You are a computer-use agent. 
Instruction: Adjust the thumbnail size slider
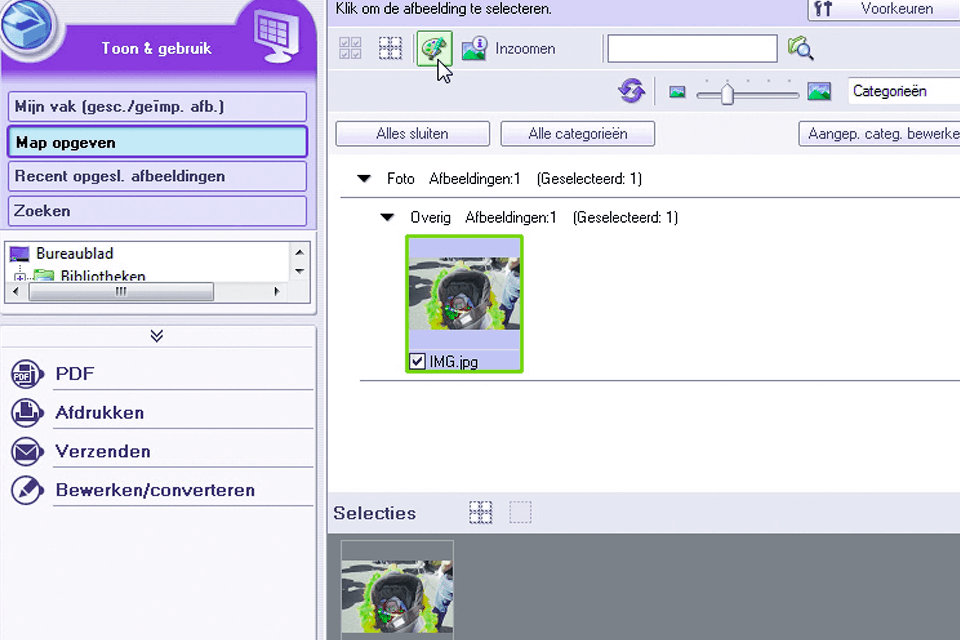point(725,93)
